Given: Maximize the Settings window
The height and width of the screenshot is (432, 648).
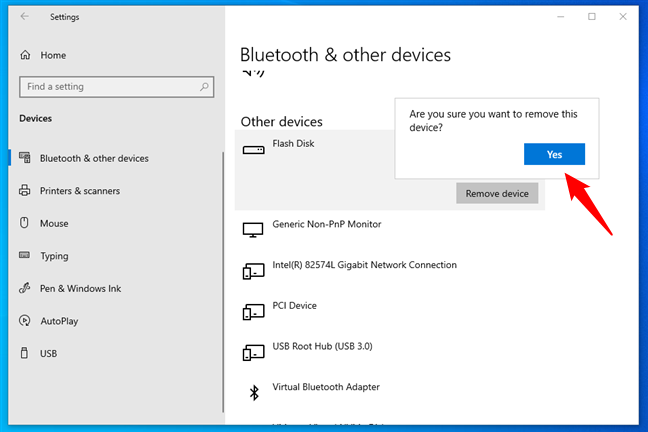Looking at the screenshot, I should pyautogui.click(x=592, y=17).
